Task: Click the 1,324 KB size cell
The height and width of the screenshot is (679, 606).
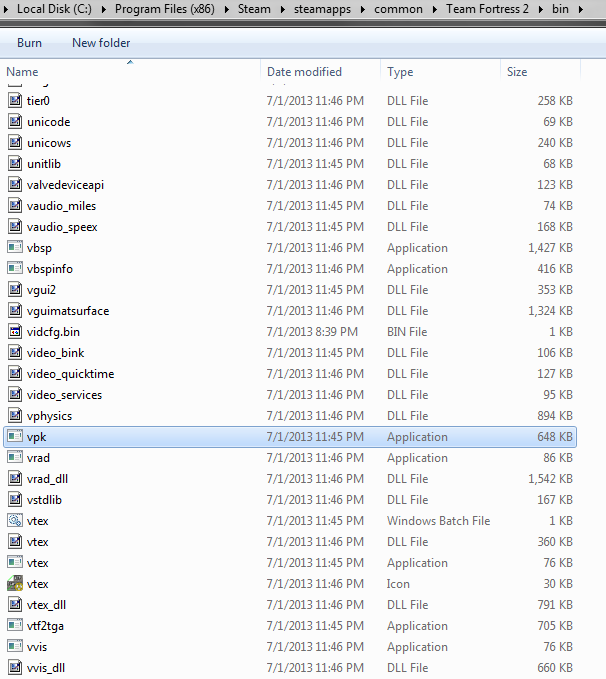Action: 550,310
